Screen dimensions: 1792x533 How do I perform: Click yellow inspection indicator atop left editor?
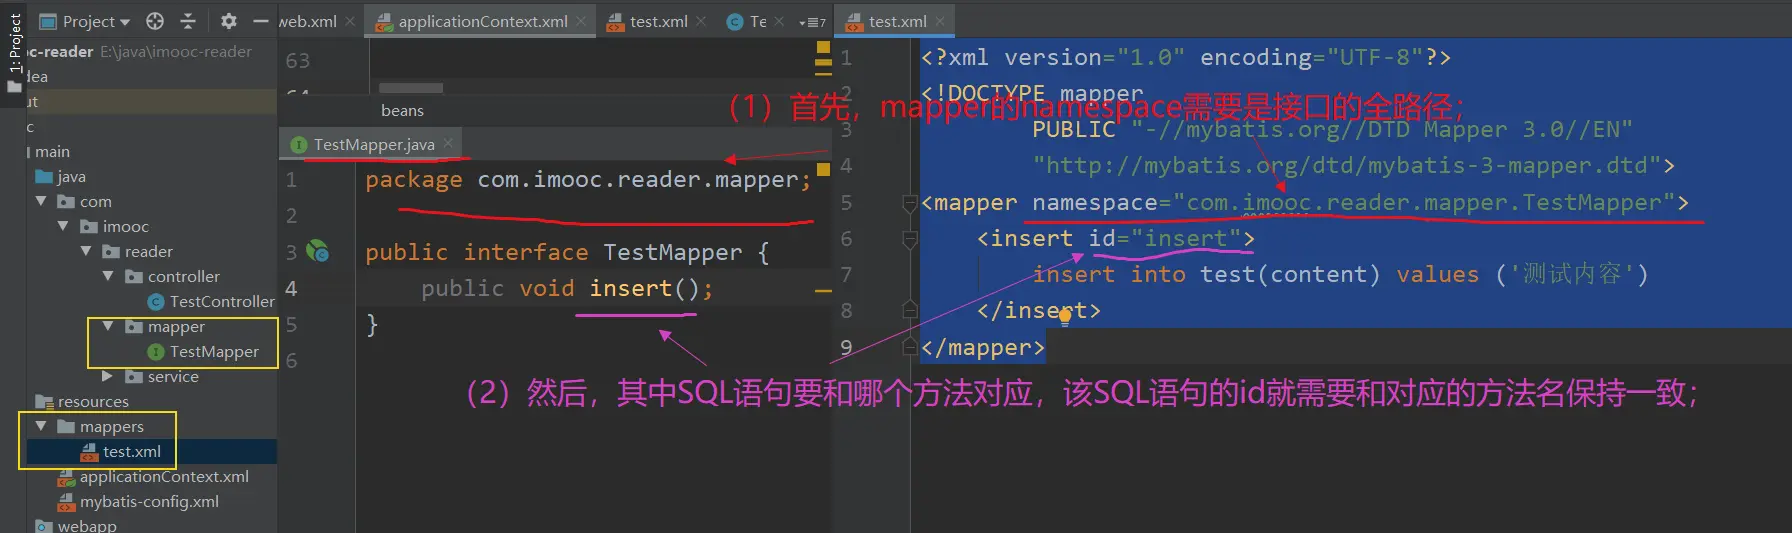click(823, 46)
